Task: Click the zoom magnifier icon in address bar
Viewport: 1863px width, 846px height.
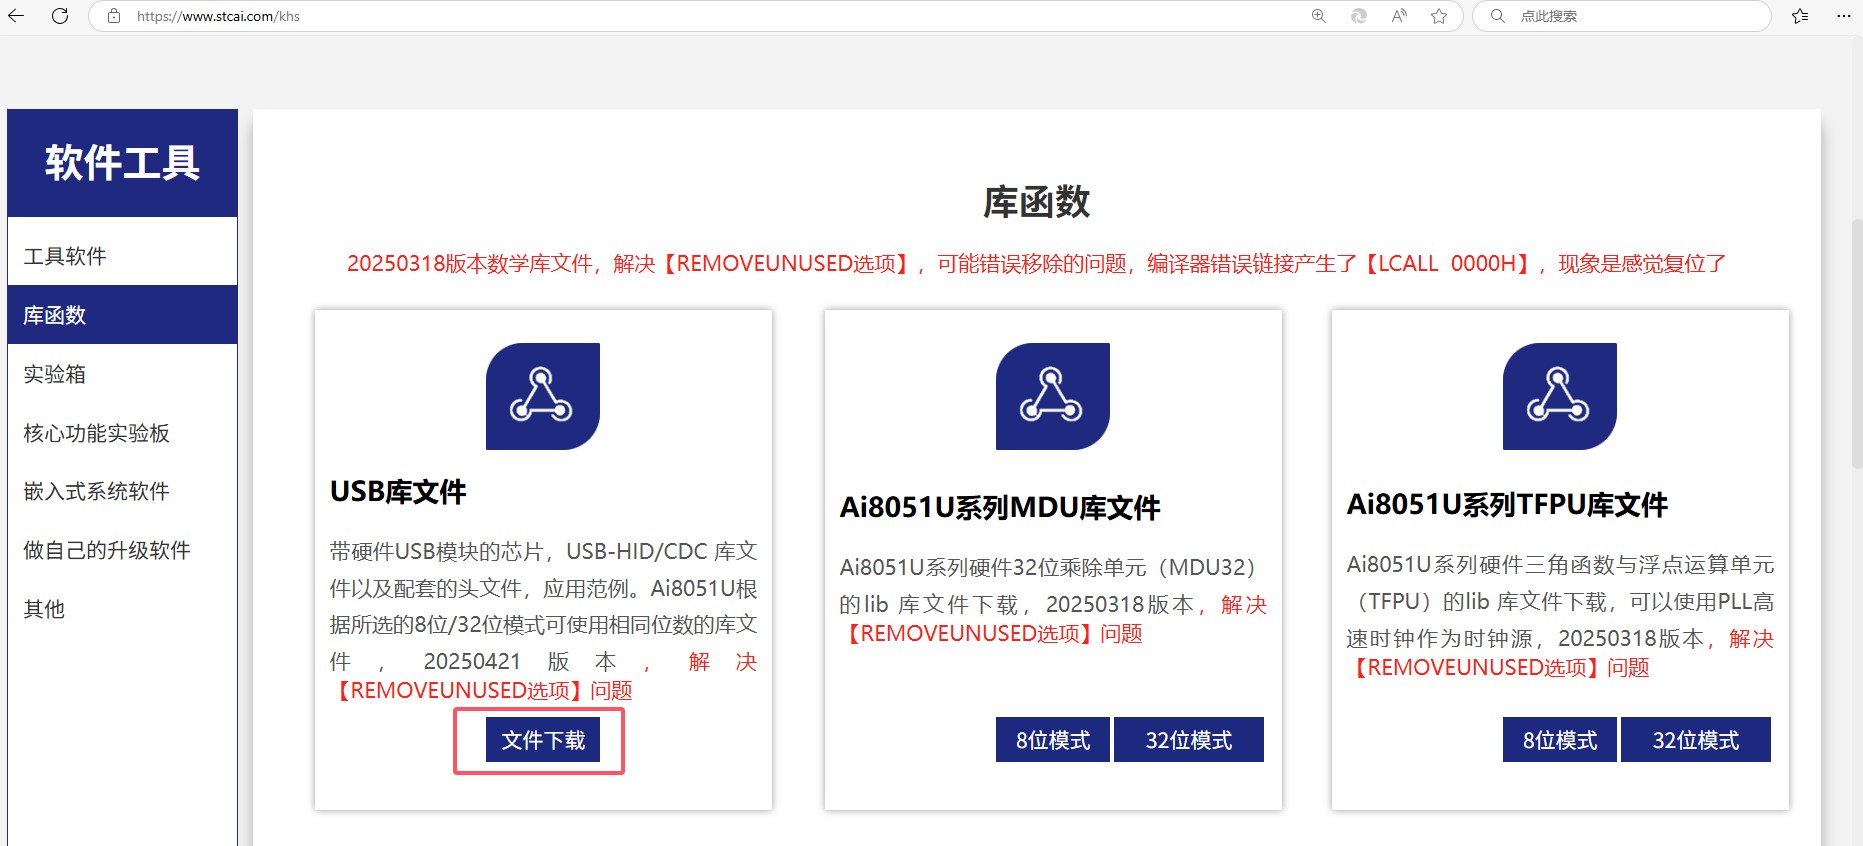Action: click(x=1319, y=16)
